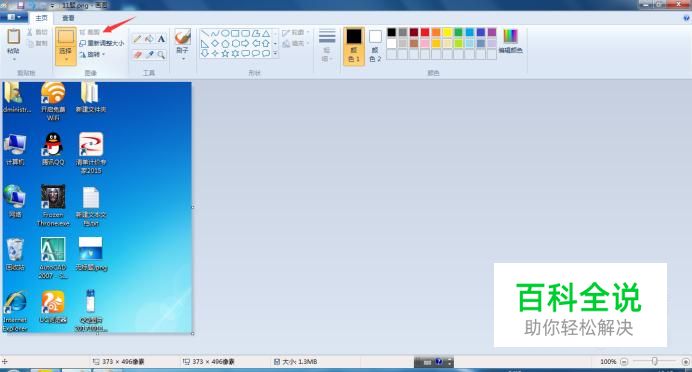
Task: Choose the Pentagon shape
Action: coord(225,44)
